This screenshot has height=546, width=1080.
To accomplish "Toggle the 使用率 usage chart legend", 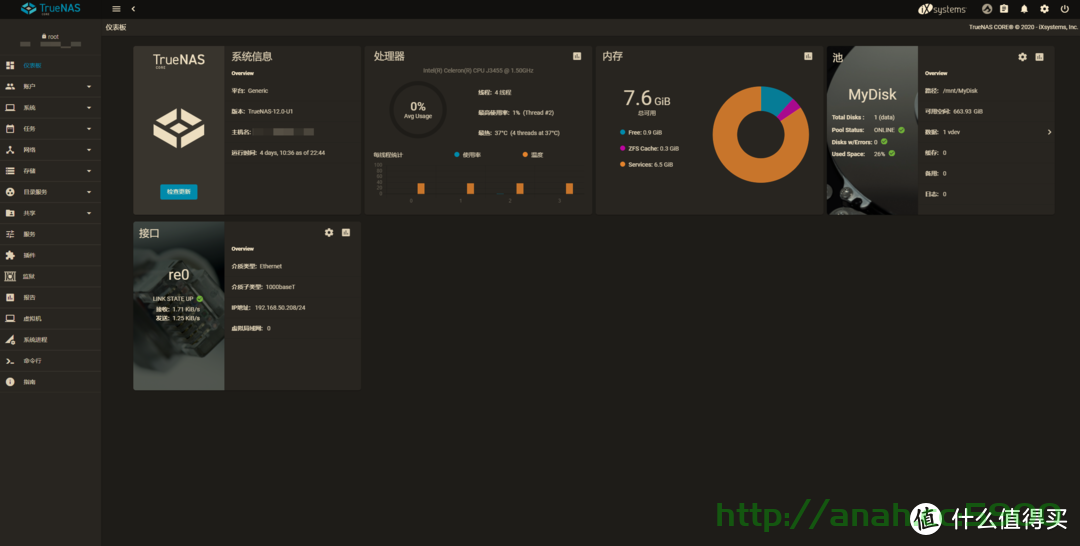I will tap(467, 155).
